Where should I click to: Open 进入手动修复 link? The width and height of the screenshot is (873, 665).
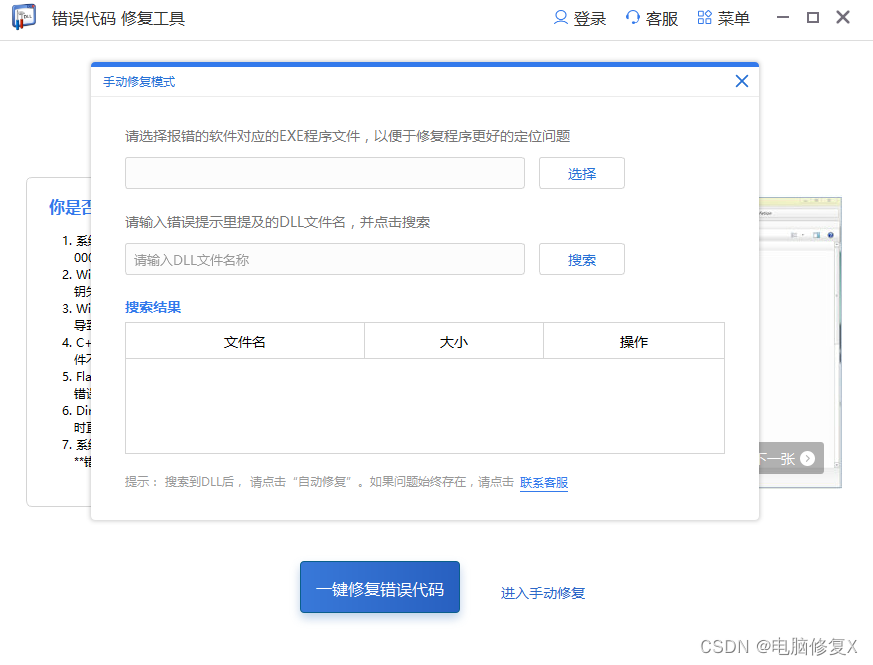pyautogui.click(x=543, y=593)
